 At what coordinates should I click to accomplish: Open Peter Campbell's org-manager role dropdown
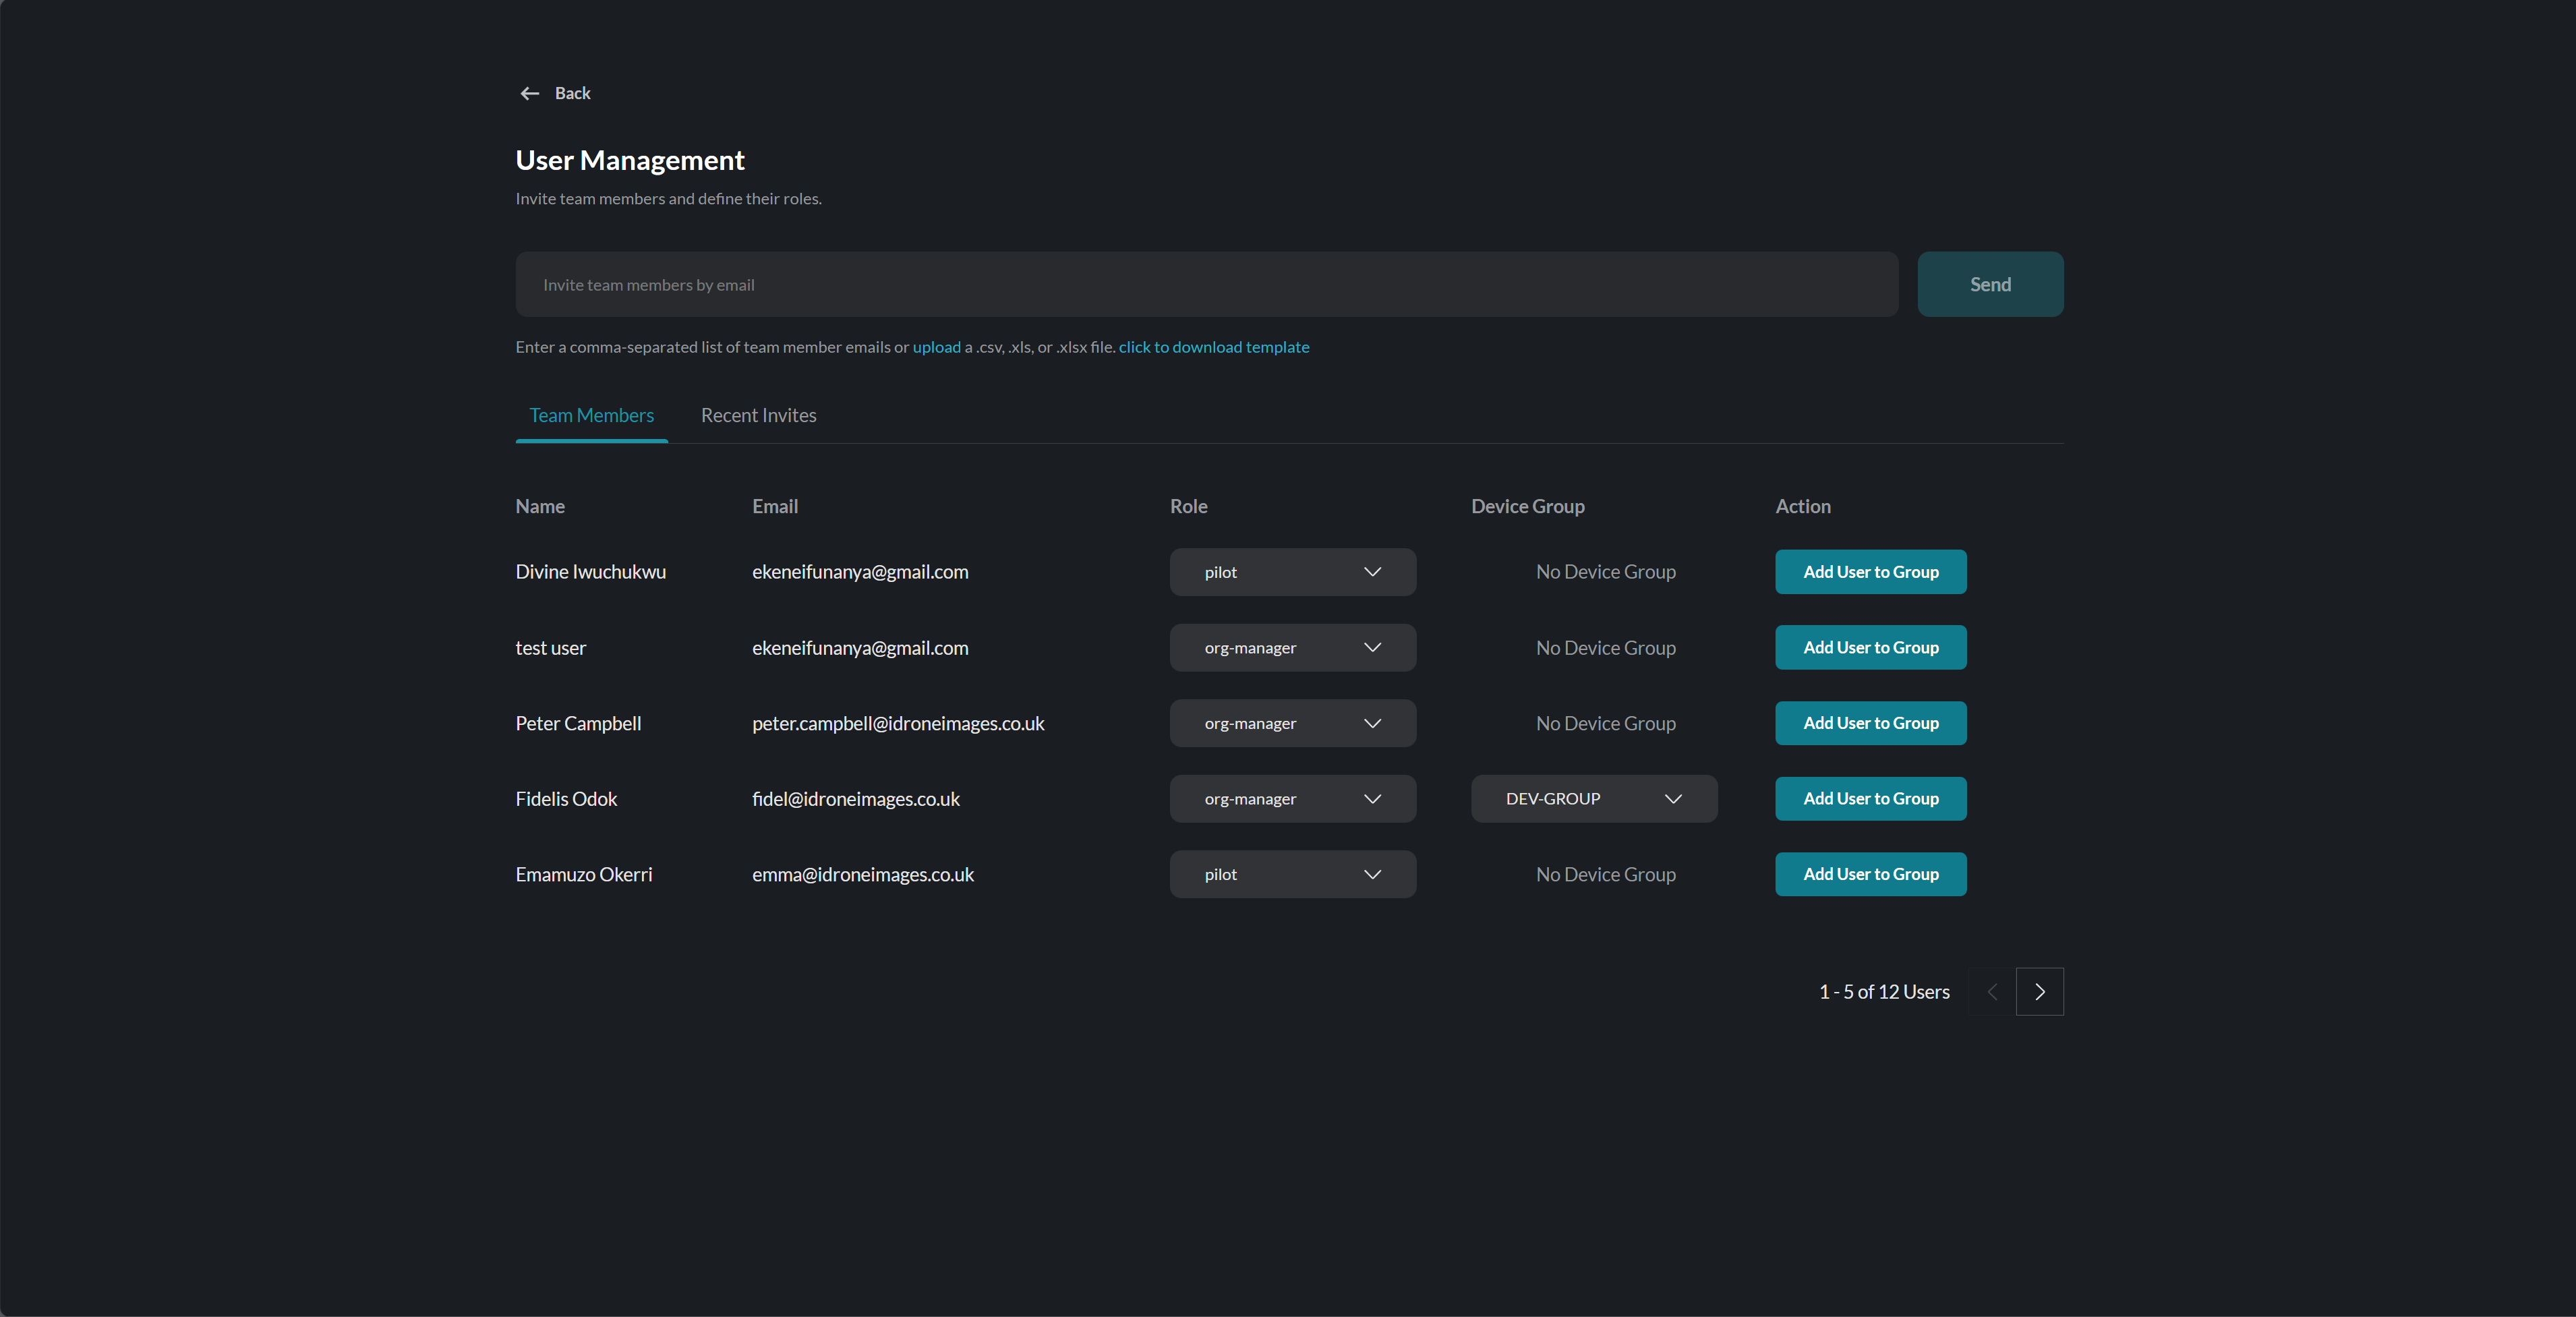[1292, 723]
